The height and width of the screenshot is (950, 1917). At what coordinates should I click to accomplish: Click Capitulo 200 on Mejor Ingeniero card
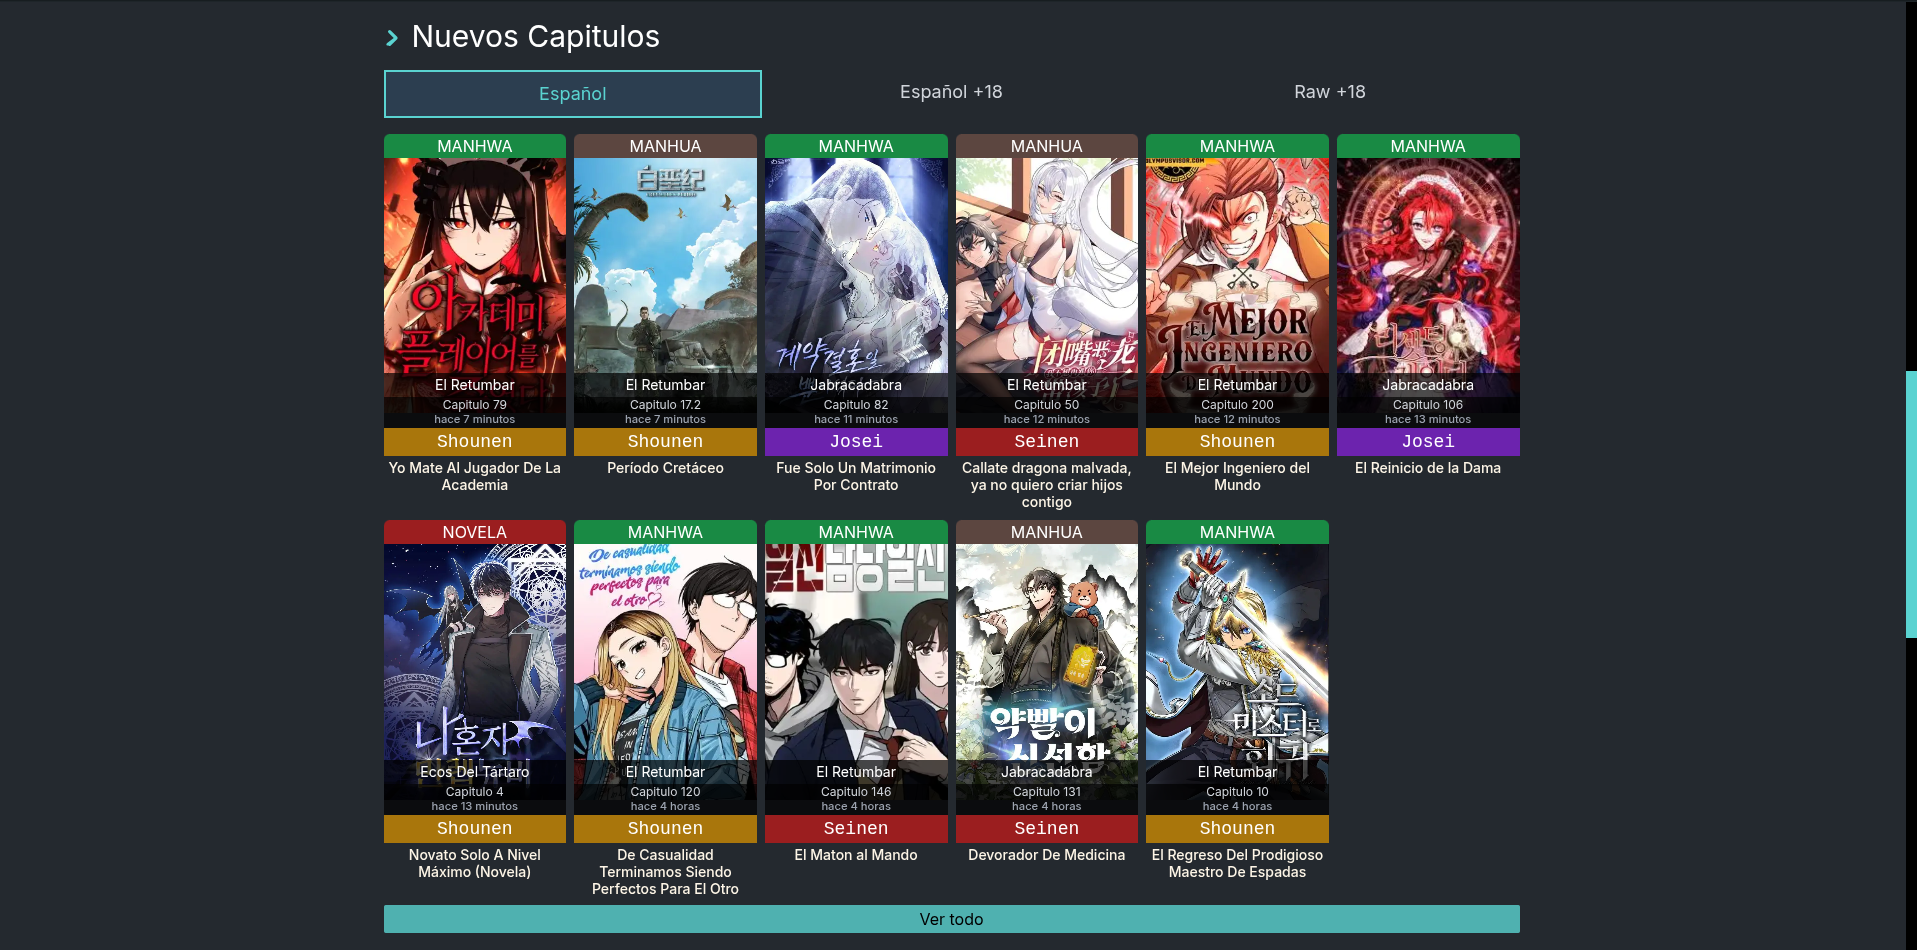tap(1237, 405)
